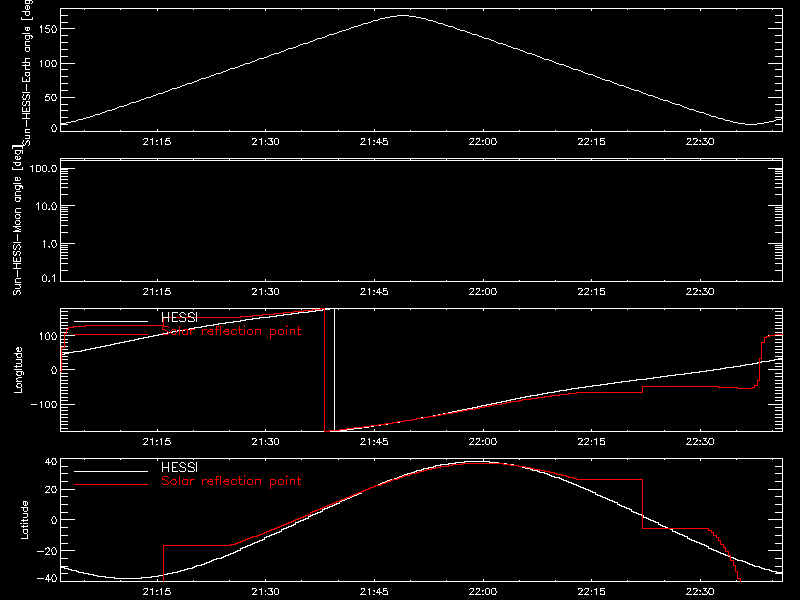
Task: Click white HESSI legend line in Latitude panel
Action: [x=111, y=471]
